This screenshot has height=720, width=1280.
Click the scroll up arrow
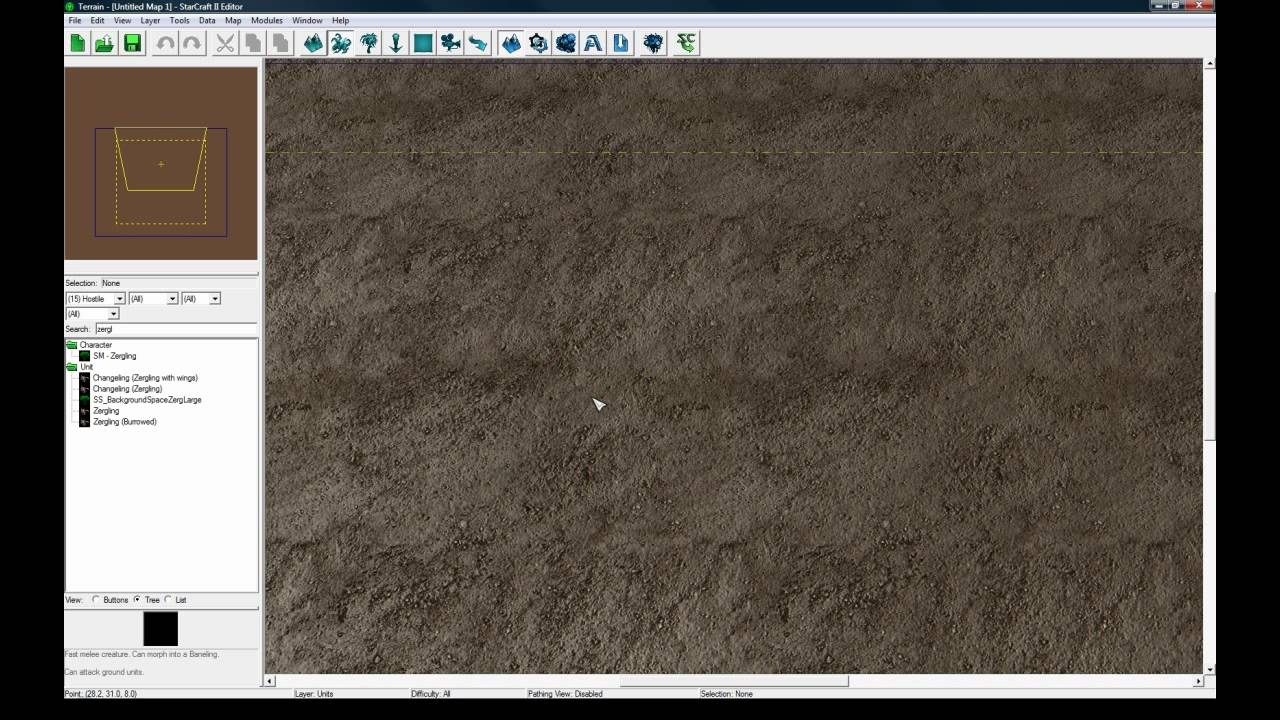click(1210, 64)
